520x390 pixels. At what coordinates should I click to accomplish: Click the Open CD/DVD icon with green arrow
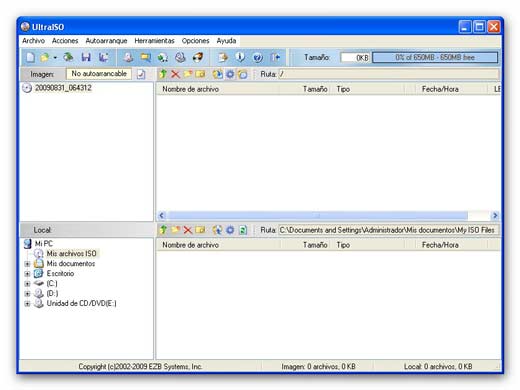point(68,57)
